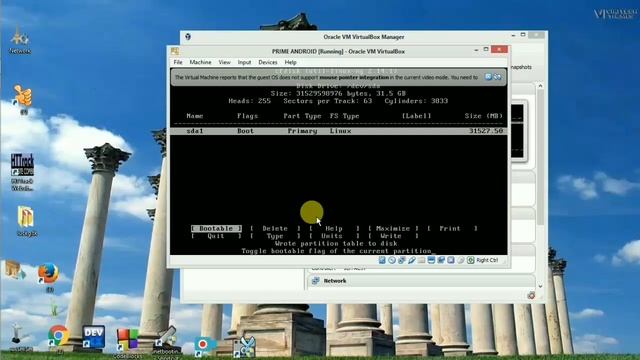Click the VirtualBox Manager title bar icon
Image resolution: width=640 pixels, height=360 pixels.
[188, 37]
